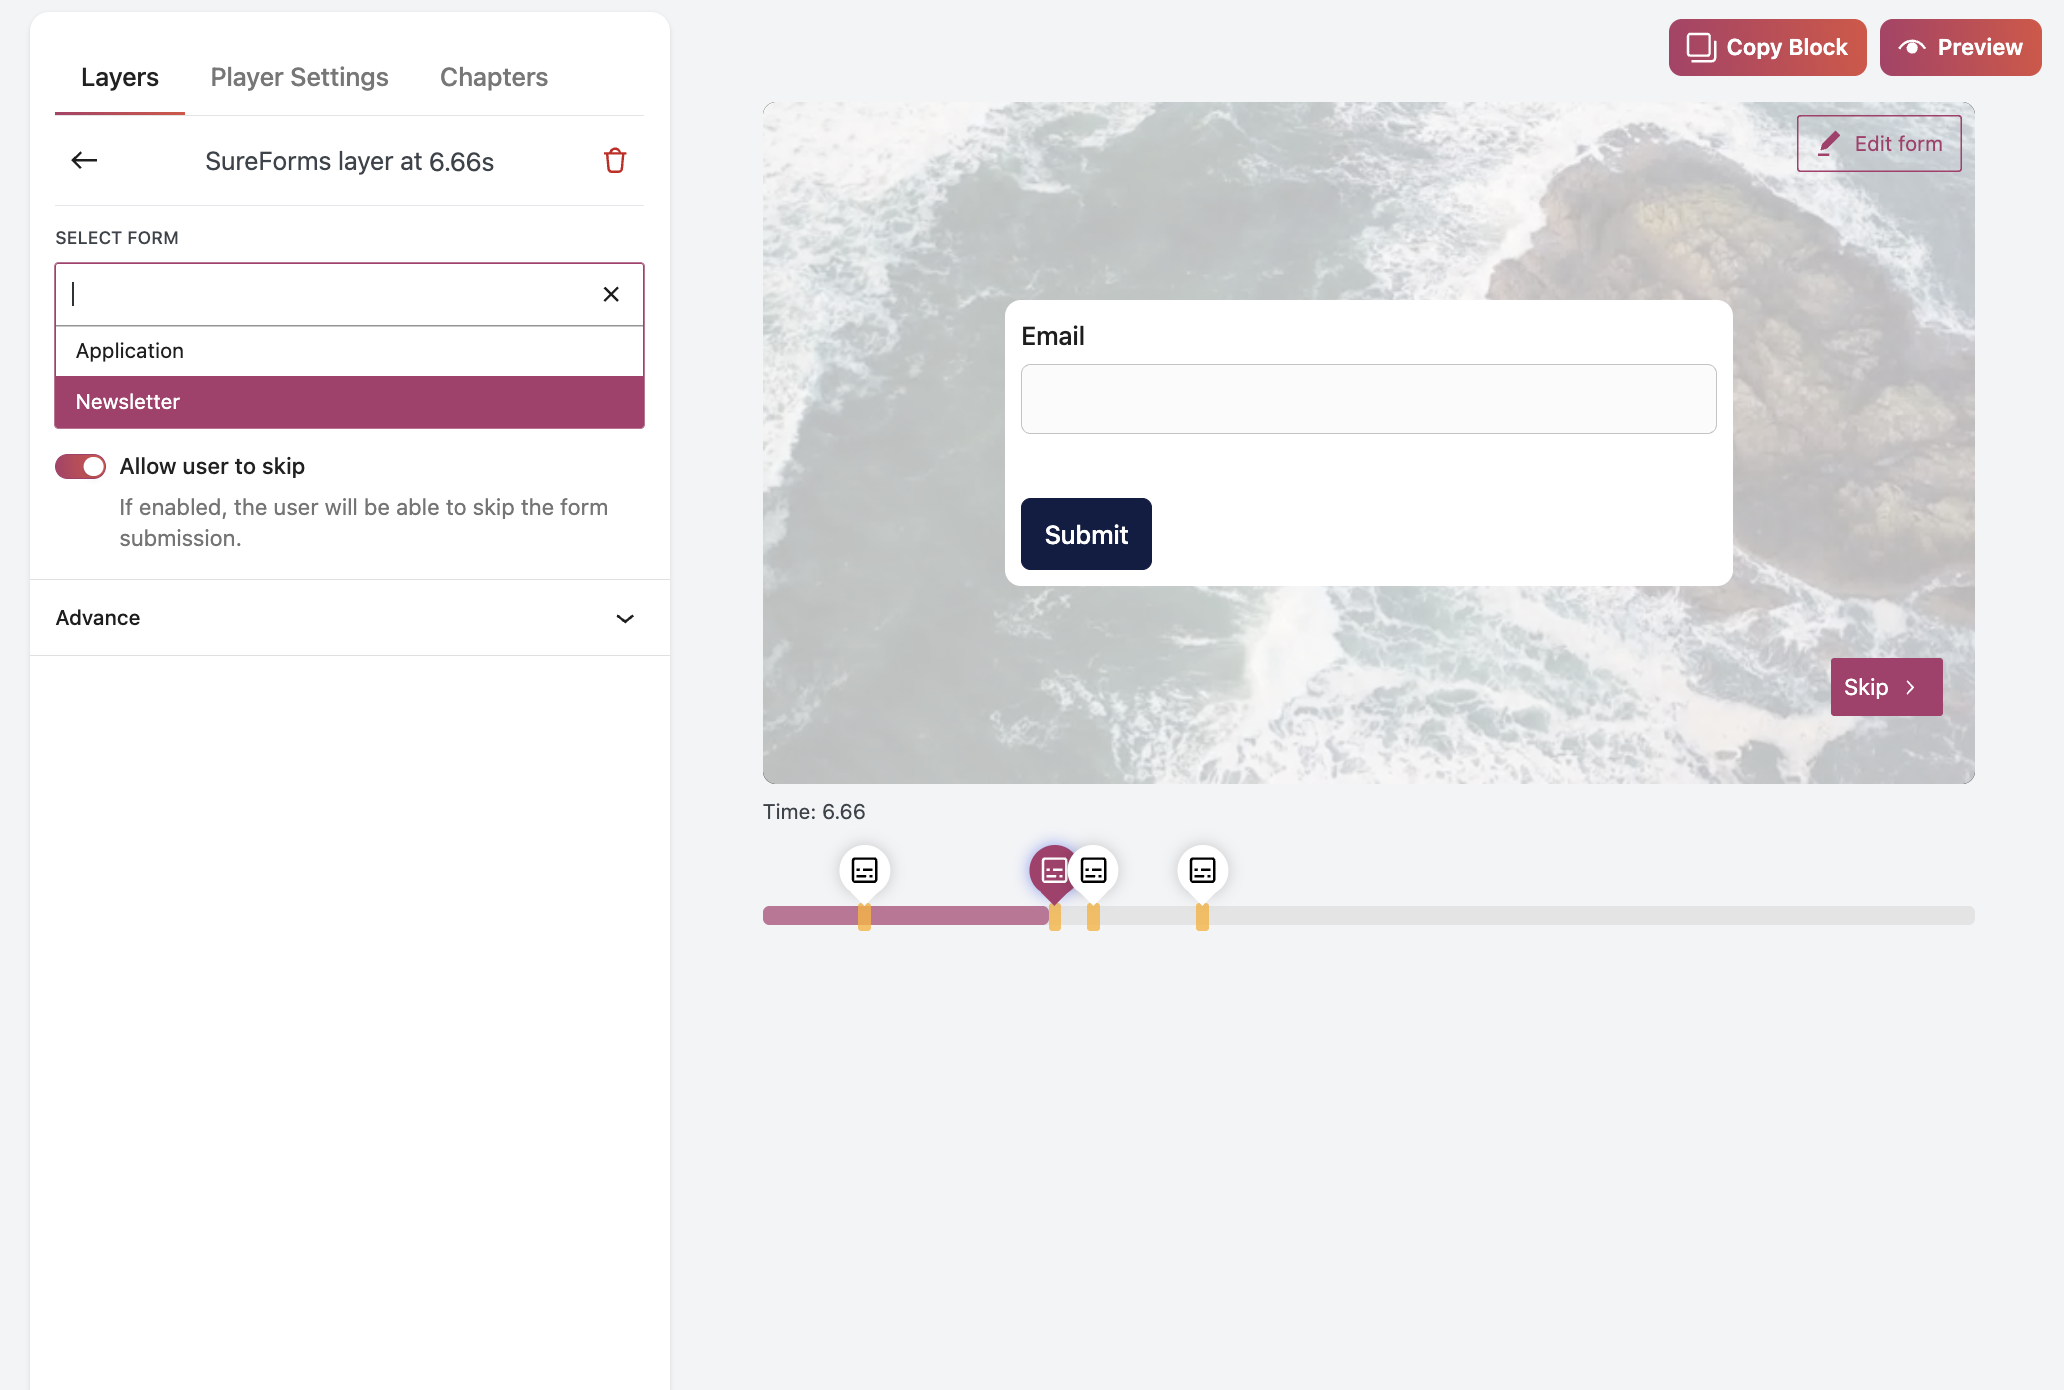Clear the form selection with the X icon

pos(611,294)
